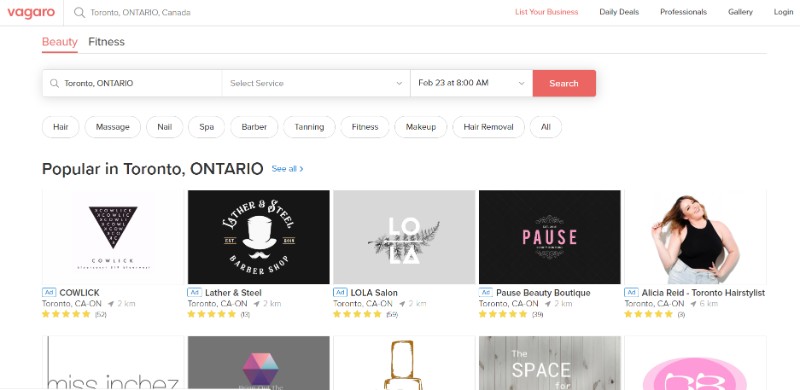Click LOLA Salon distance arrow icon
The width and height of the screenshot is (800, 390).
[x=402, y=304]
